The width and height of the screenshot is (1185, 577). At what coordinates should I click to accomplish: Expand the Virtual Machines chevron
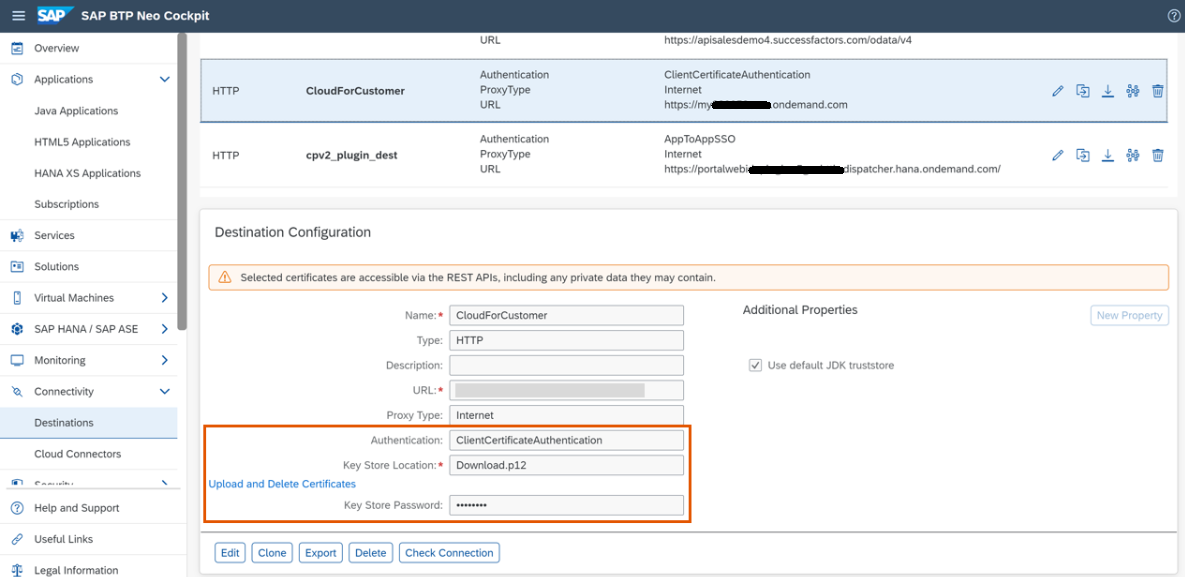(x=165, y=298)
